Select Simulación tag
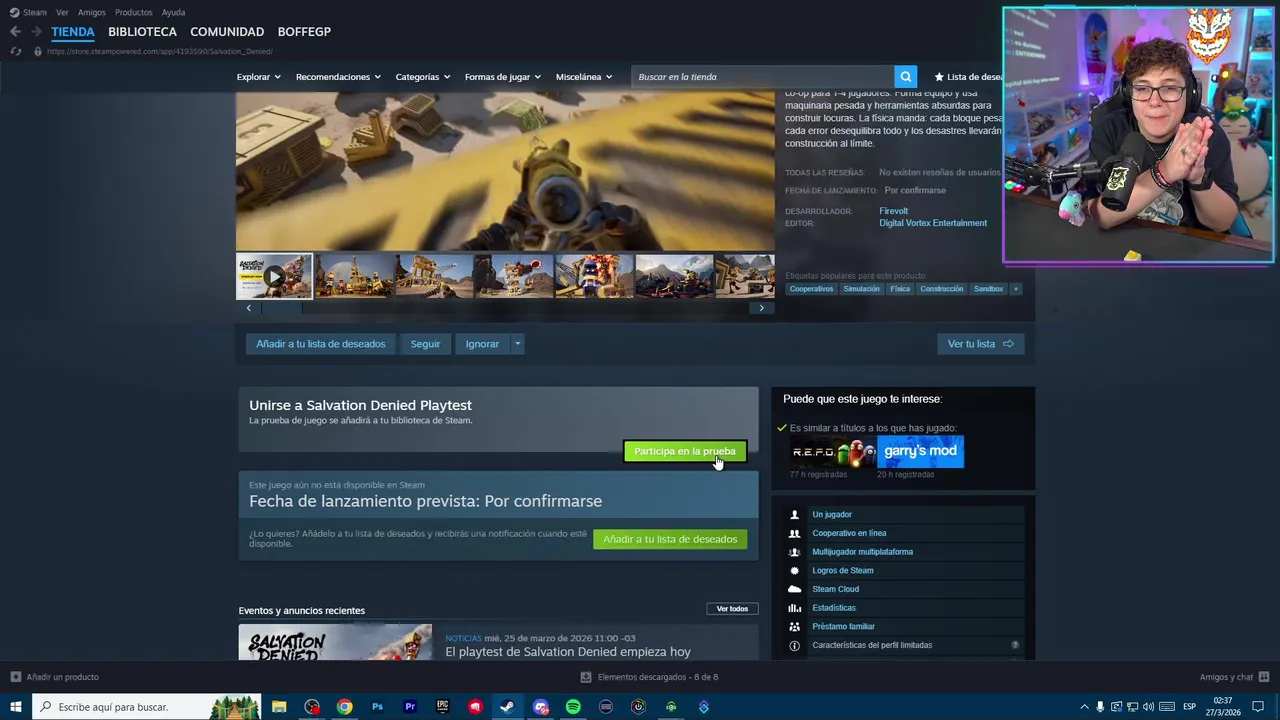The width and height of the screenshot is (1280, 720). point(861,289)
